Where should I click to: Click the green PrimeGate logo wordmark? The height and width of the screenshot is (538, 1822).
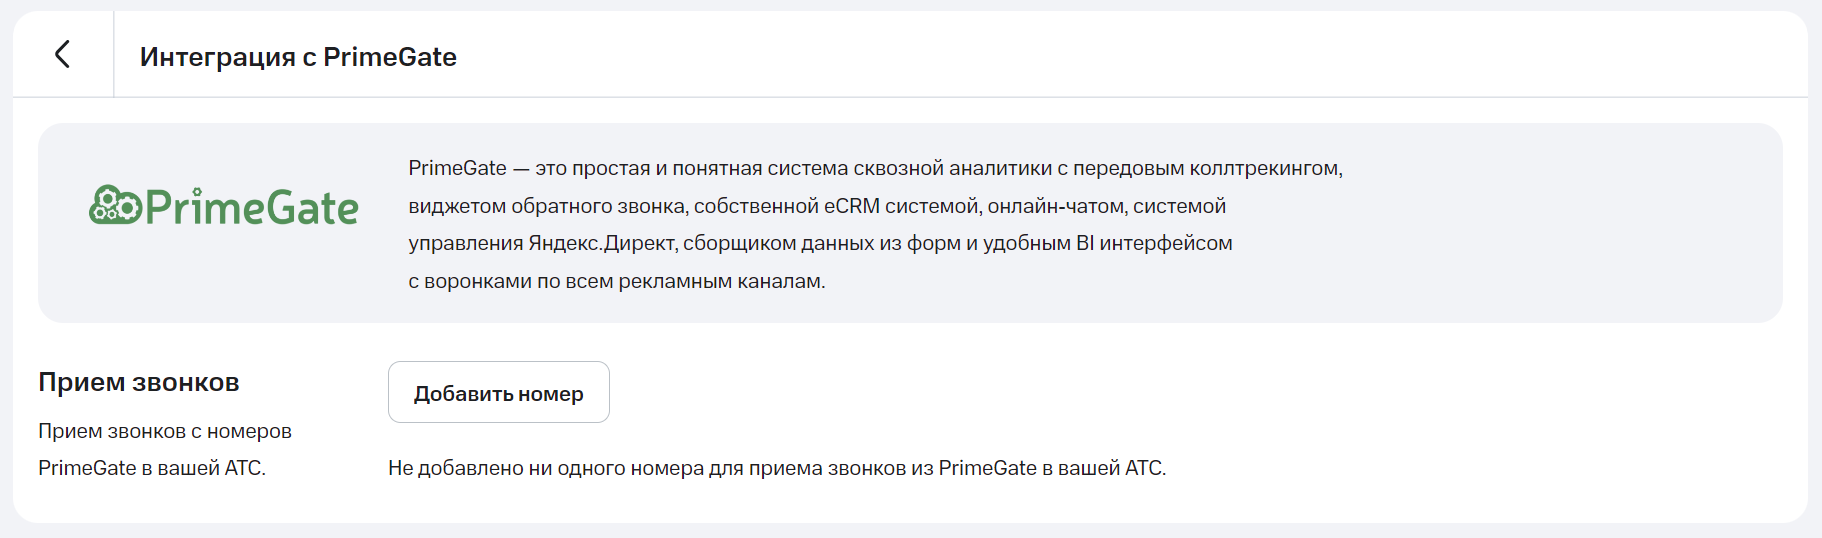click(251, 208)
